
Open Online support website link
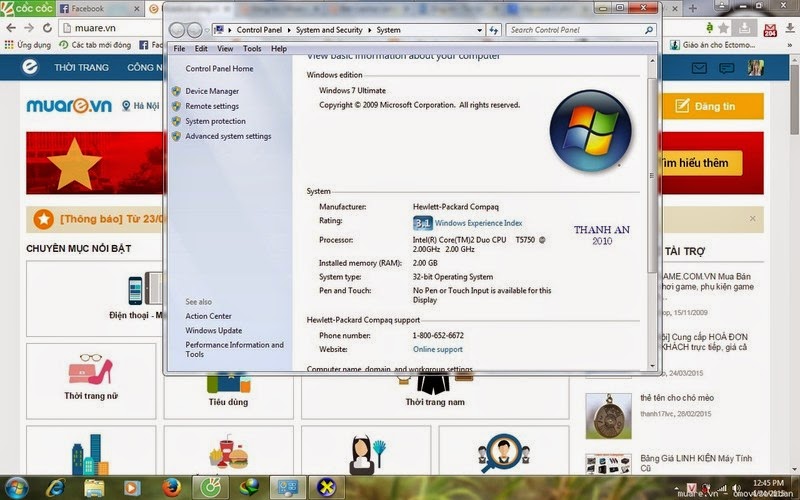coord(438,349)
